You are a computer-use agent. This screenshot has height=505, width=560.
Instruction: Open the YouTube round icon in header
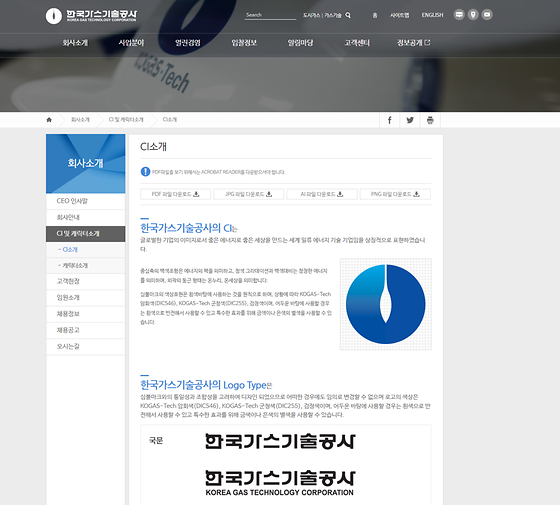coord(487,15)
